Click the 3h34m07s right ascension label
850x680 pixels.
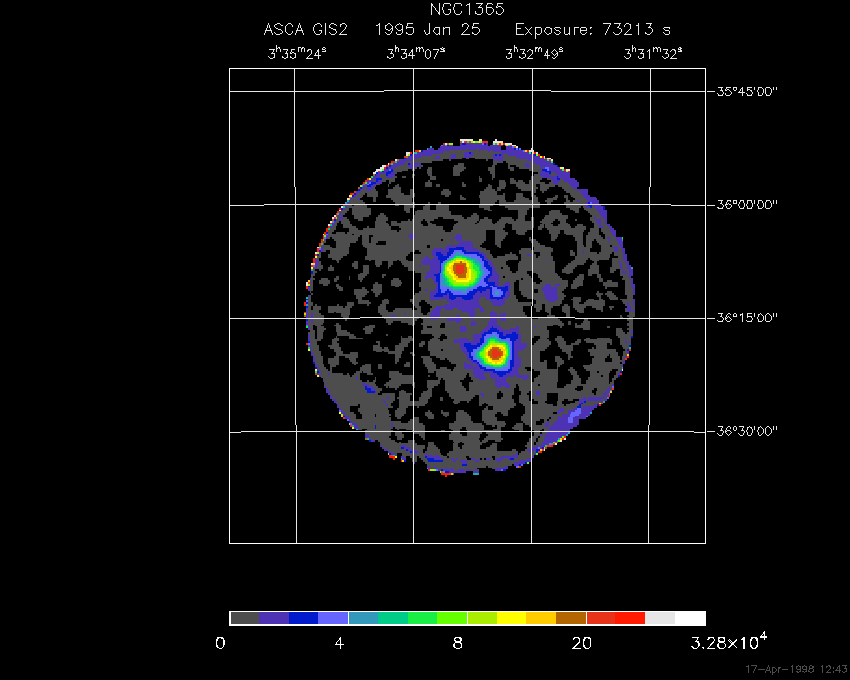click(x=416, y=54)
